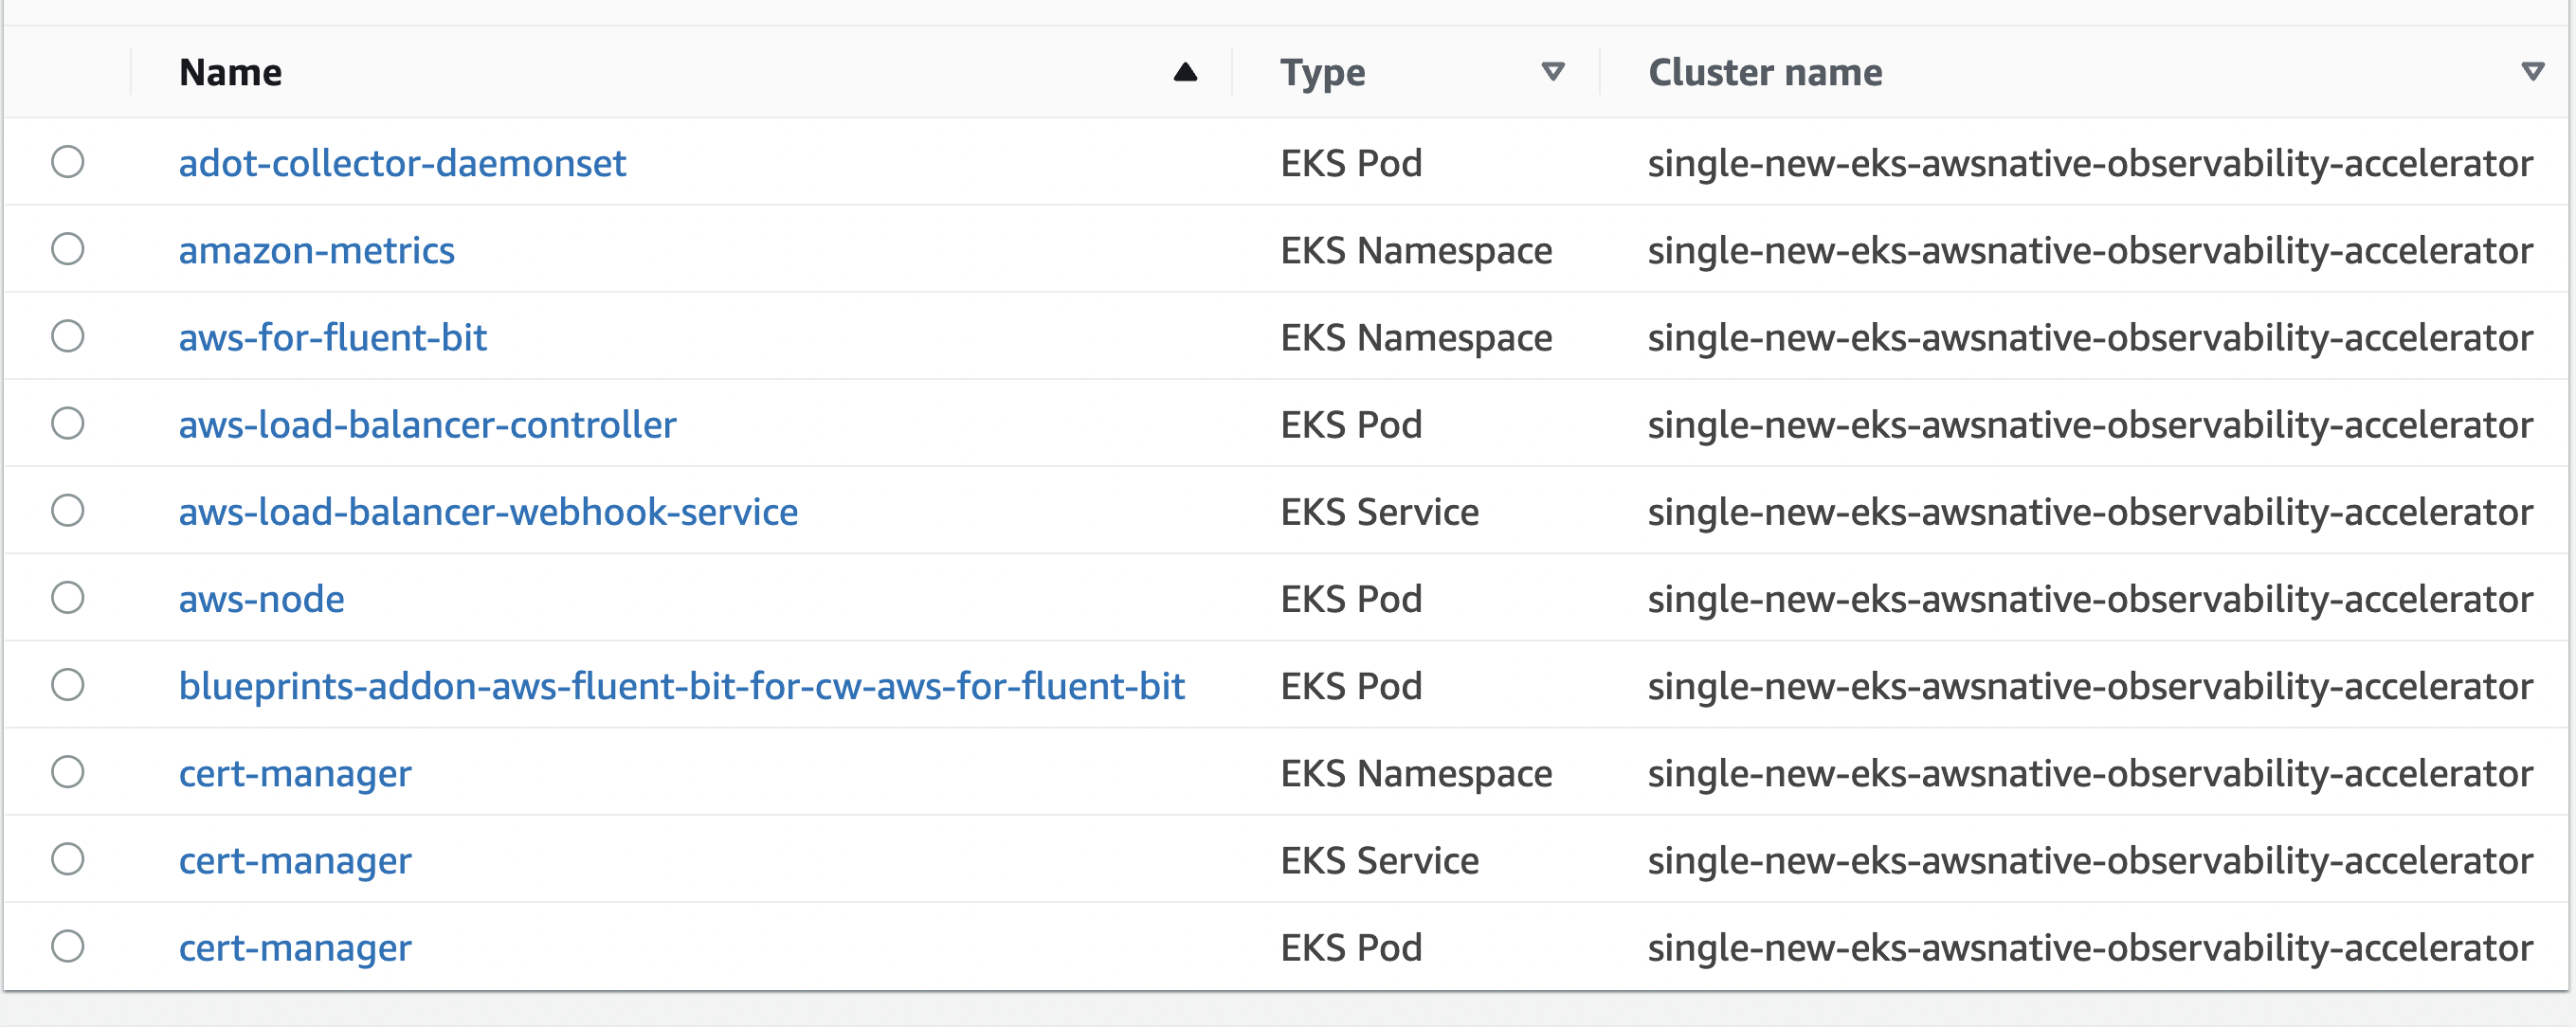The height and width of the screenshot is (1027, 2576).
Task: Click the Type column header text
Action: click(x=1322, y=72)
